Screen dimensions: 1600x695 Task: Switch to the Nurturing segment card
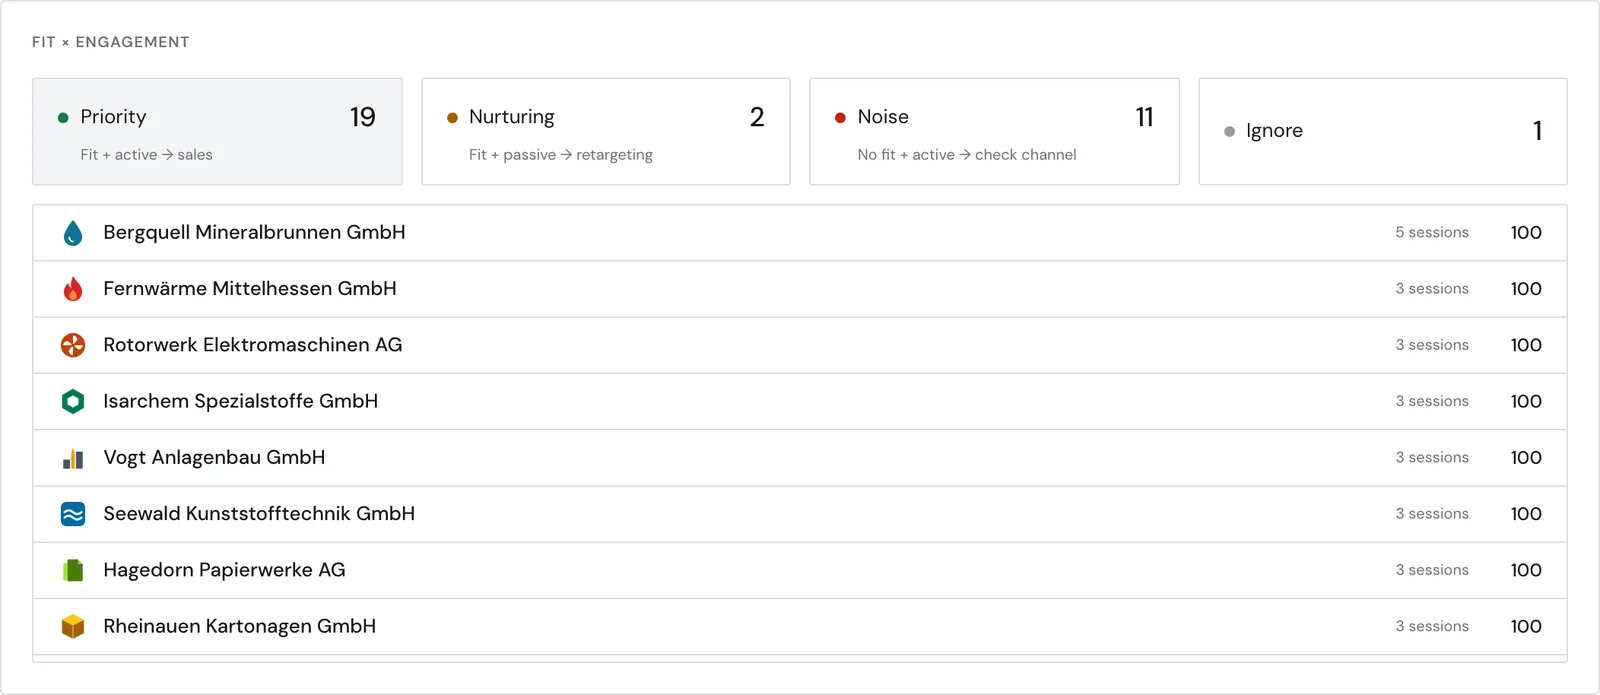[606, 131]
